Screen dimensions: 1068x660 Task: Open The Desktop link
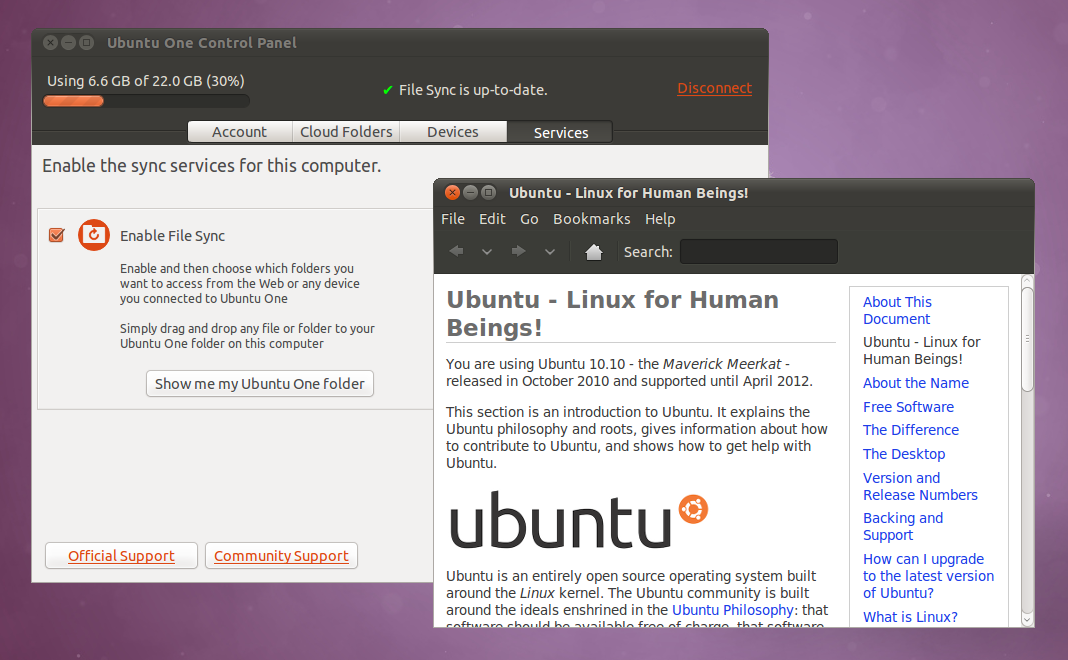click(904, 454)
